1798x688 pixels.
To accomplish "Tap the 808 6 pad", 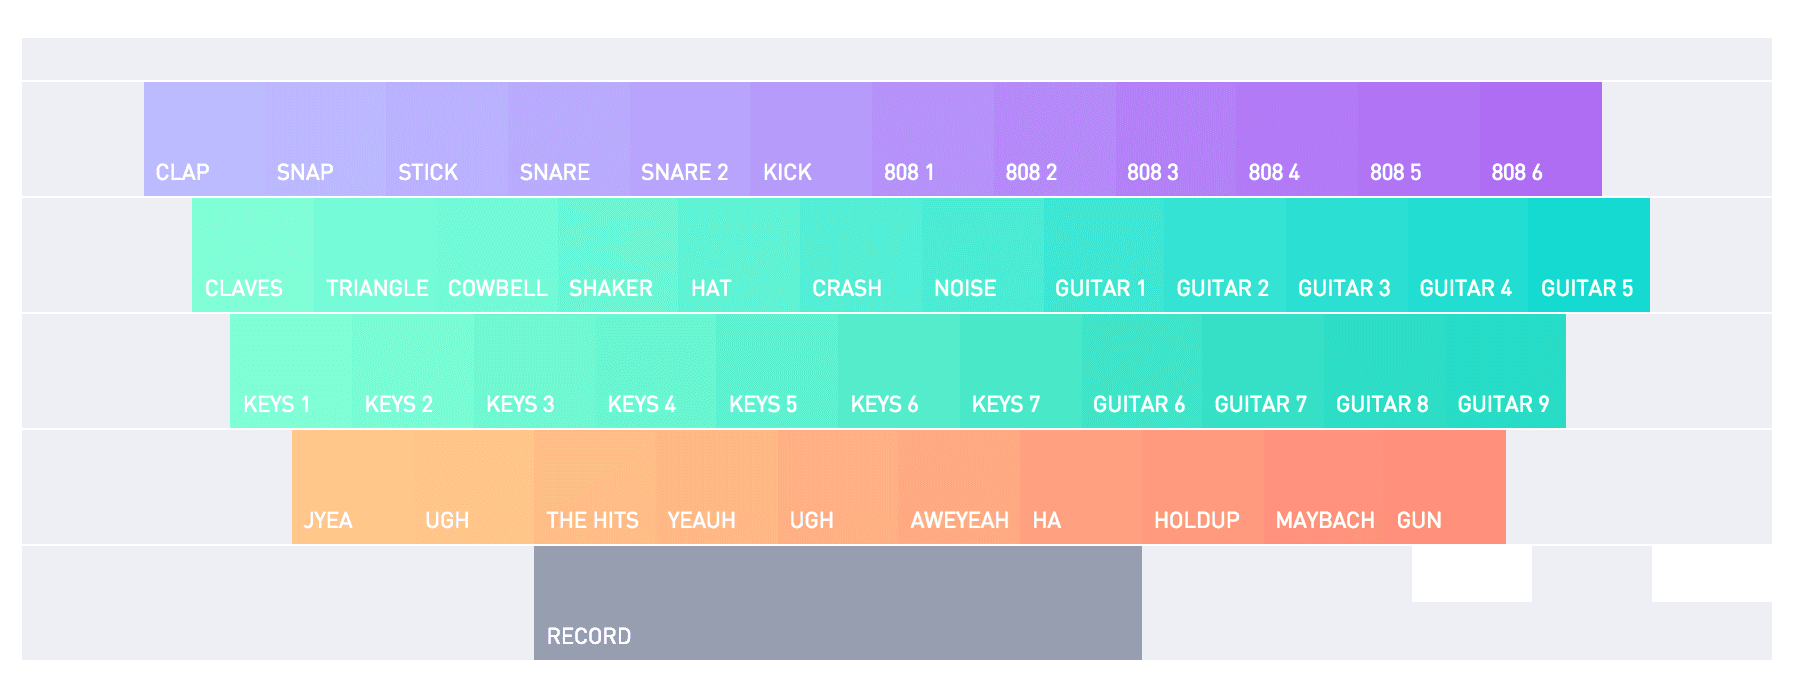I will click(x=1540, y=139).
